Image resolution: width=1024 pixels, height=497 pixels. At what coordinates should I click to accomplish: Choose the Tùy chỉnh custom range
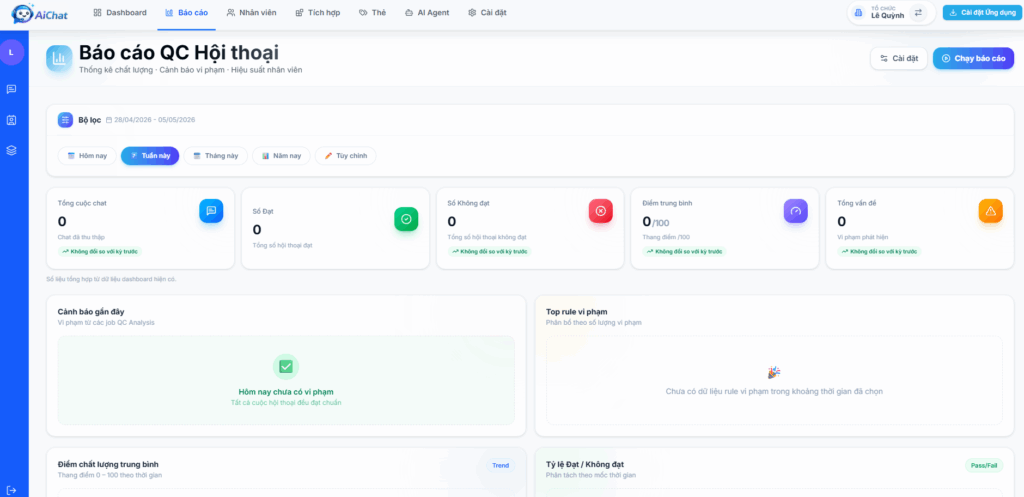[345, 156]
